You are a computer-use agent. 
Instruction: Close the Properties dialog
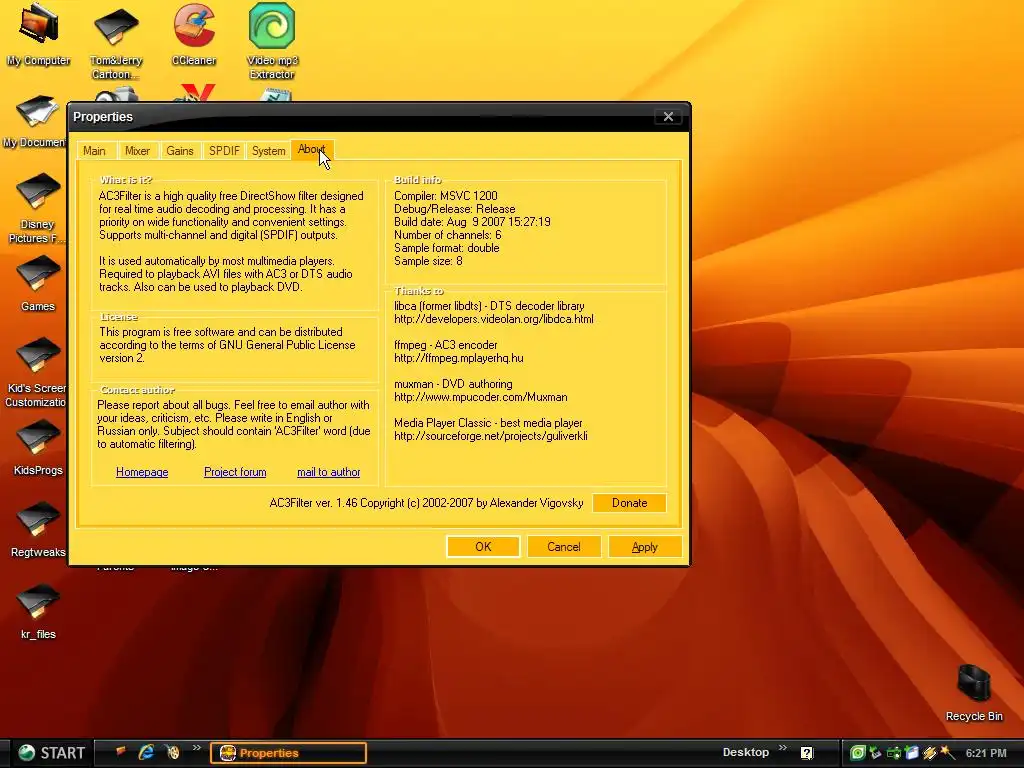click(x=668, y=116)
